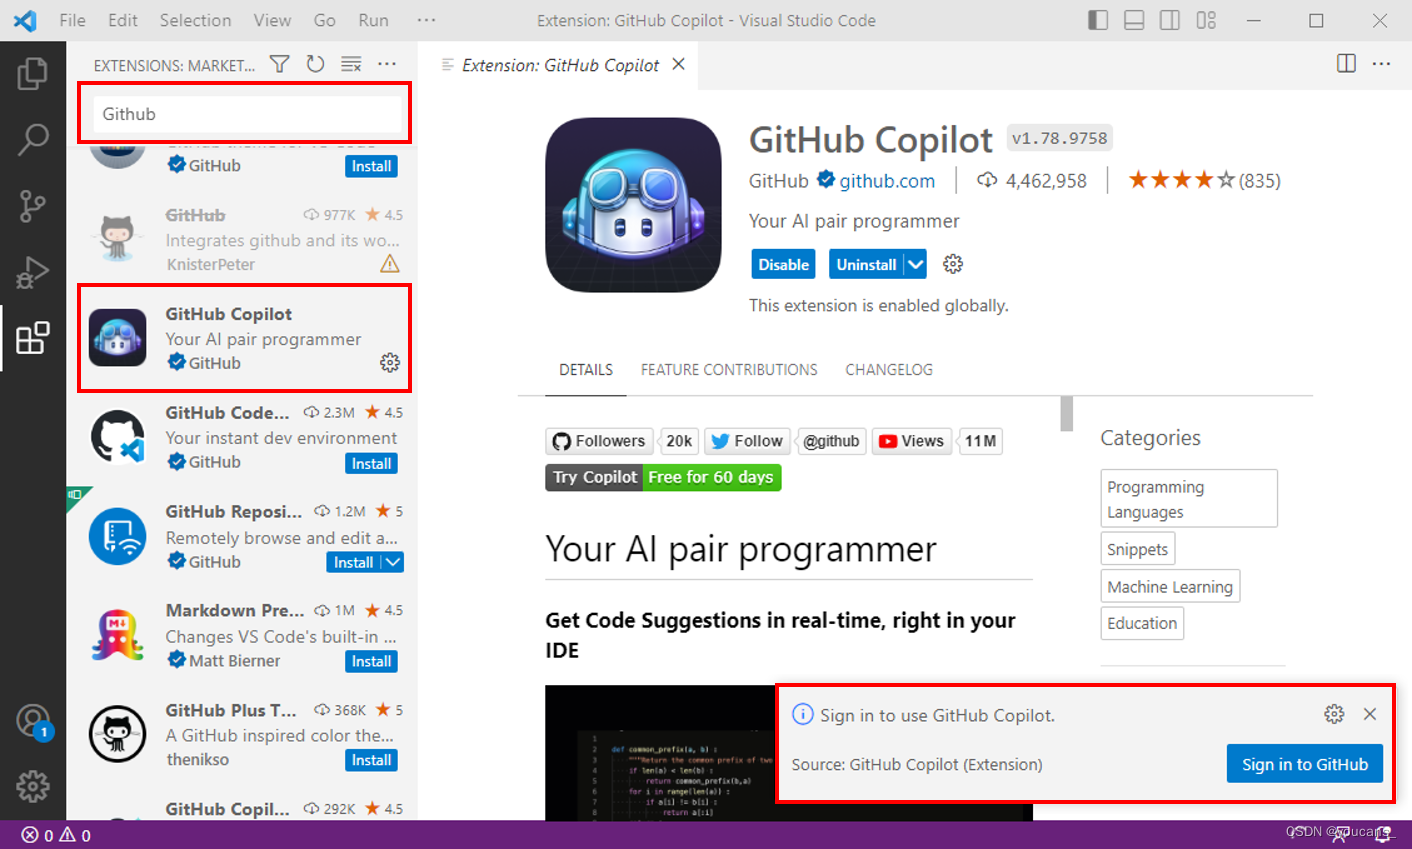Open the View menu

tap(272, 20)
